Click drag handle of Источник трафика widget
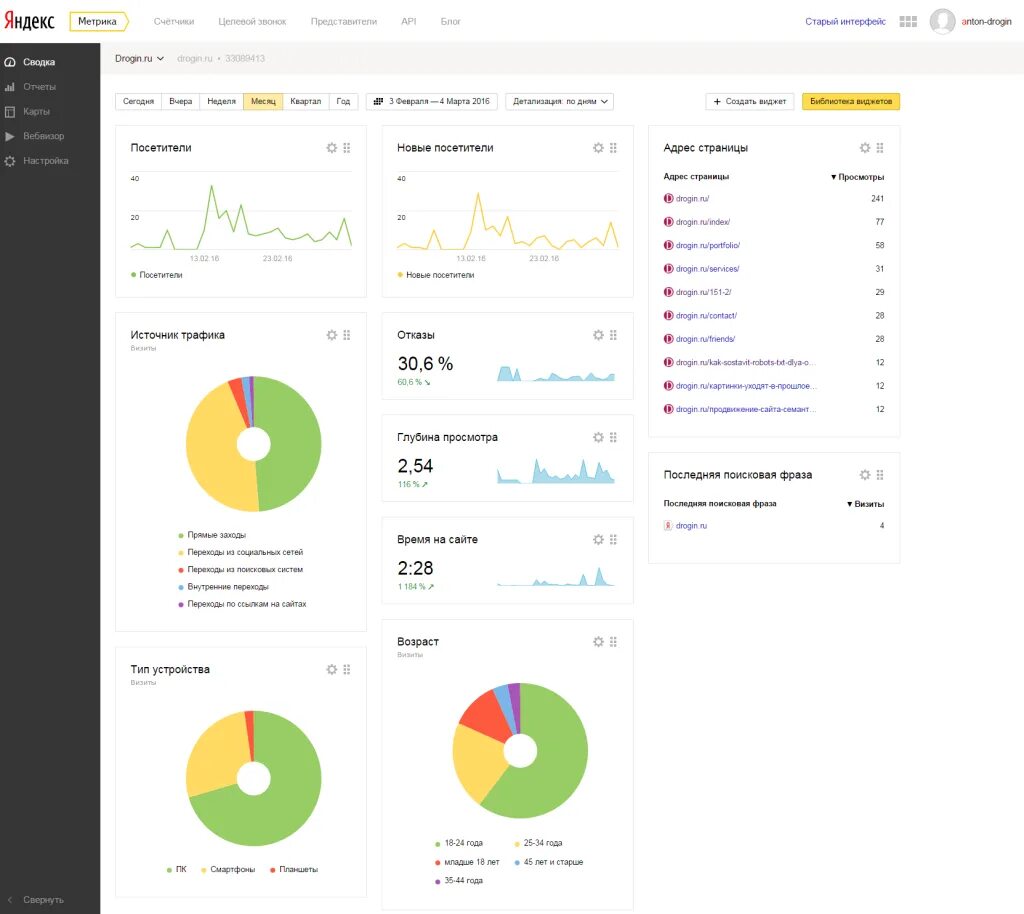Viewport: 1024px width, 914px height. (x=347, y=335)
